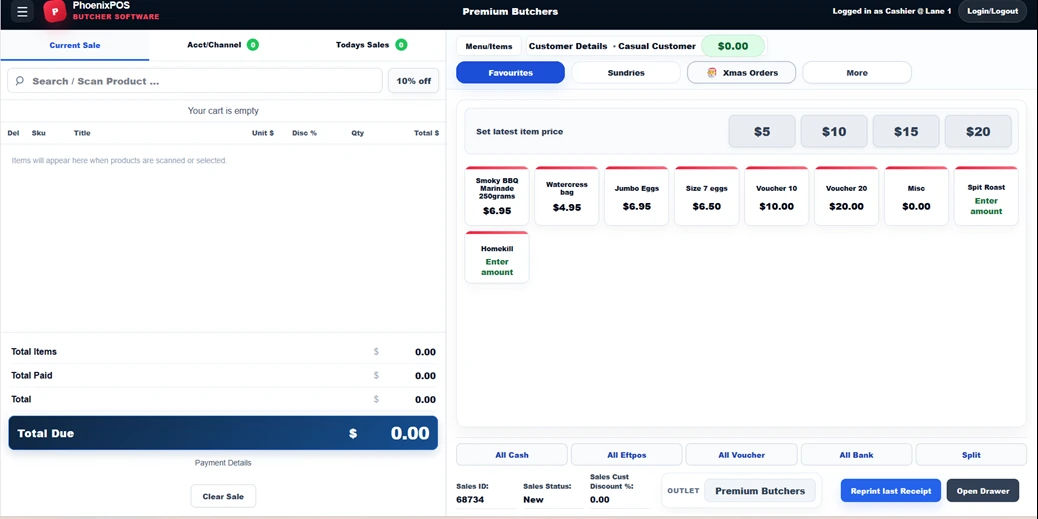Click Reprint last Receipt
This screenshot has height=519, width=1038.
890,491
